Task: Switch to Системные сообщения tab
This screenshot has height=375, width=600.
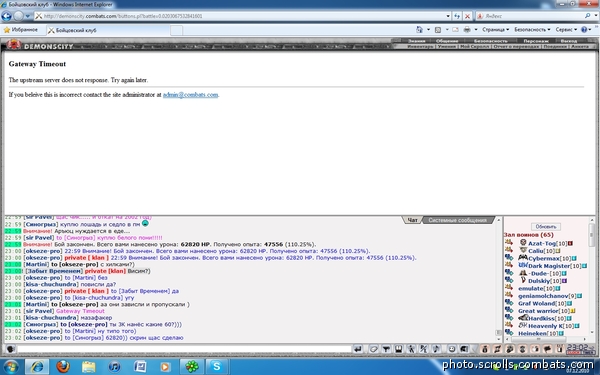Action: [457, 220]
